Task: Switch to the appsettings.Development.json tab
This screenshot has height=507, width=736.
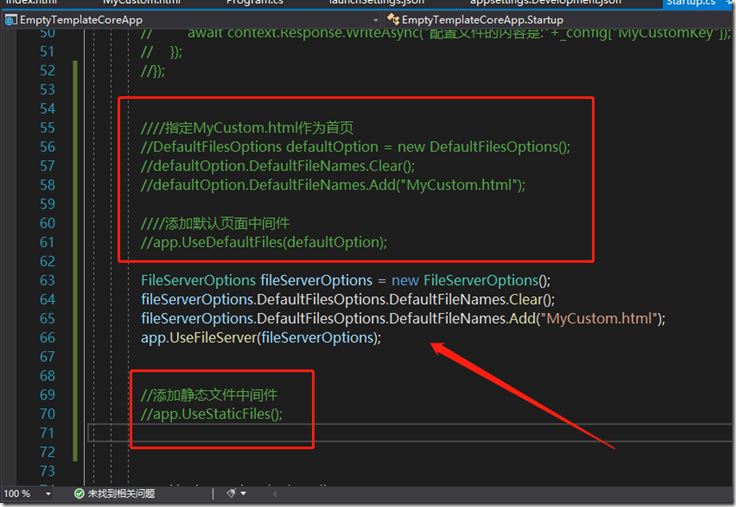Action: [x=545, y=3]
